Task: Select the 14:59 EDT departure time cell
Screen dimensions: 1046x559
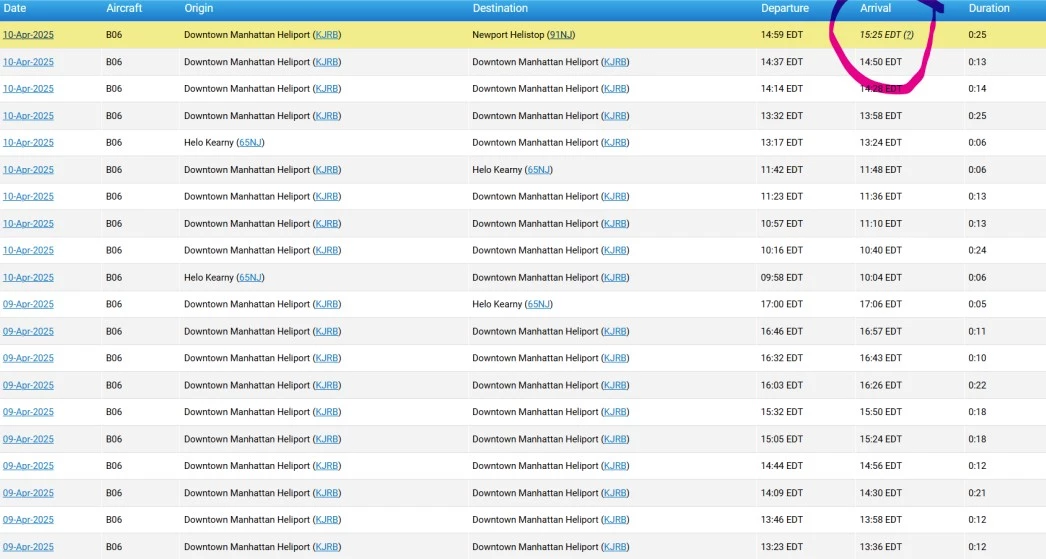Action: 782,35
